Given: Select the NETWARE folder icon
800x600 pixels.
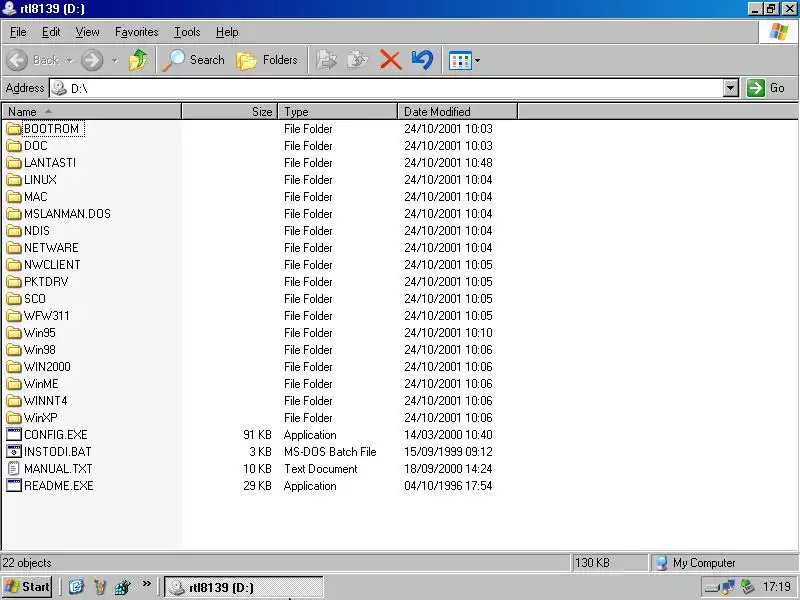Looking at the screenshot, I should coord(14,248).
